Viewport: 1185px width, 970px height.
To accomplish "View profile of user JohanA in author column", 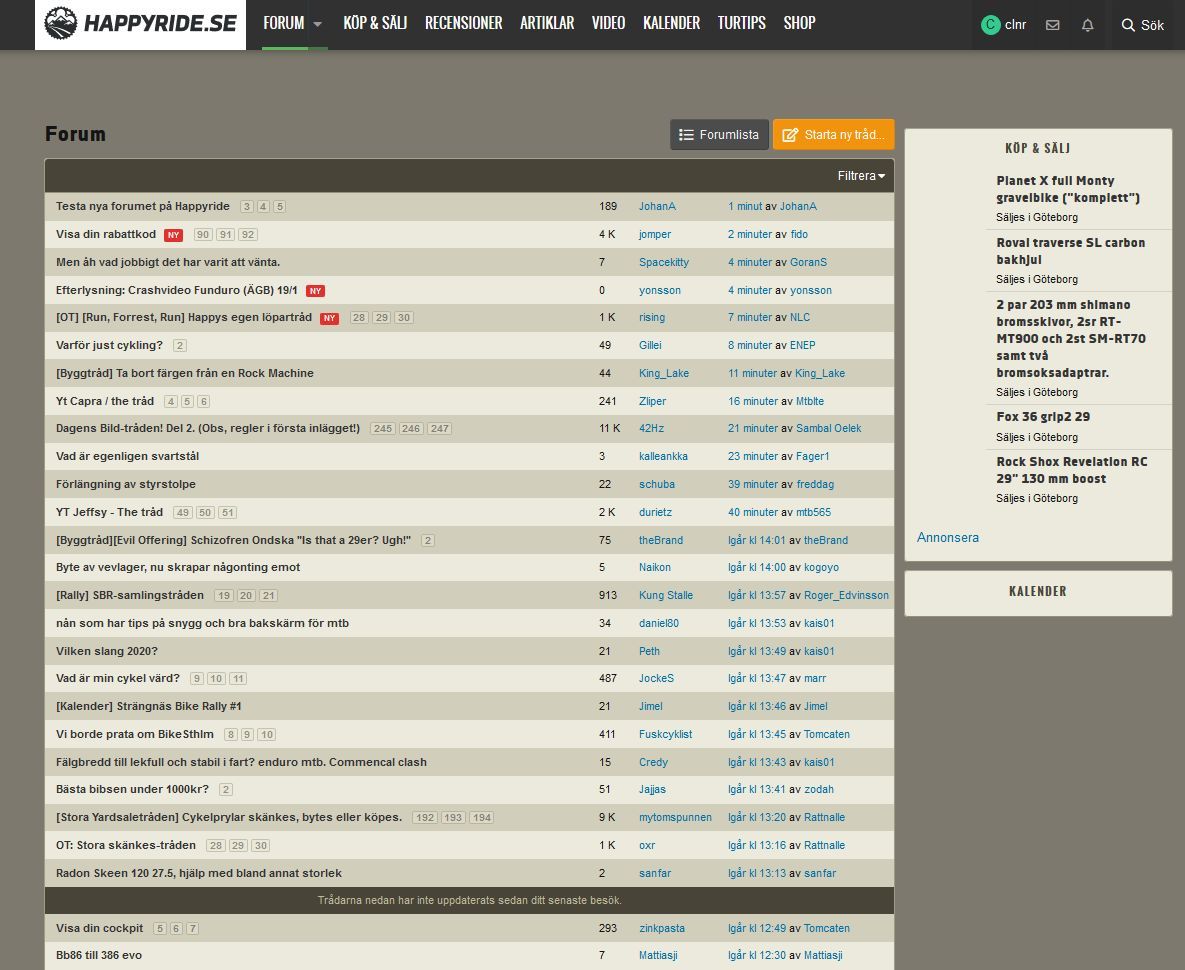I will (x=657, y=206).
